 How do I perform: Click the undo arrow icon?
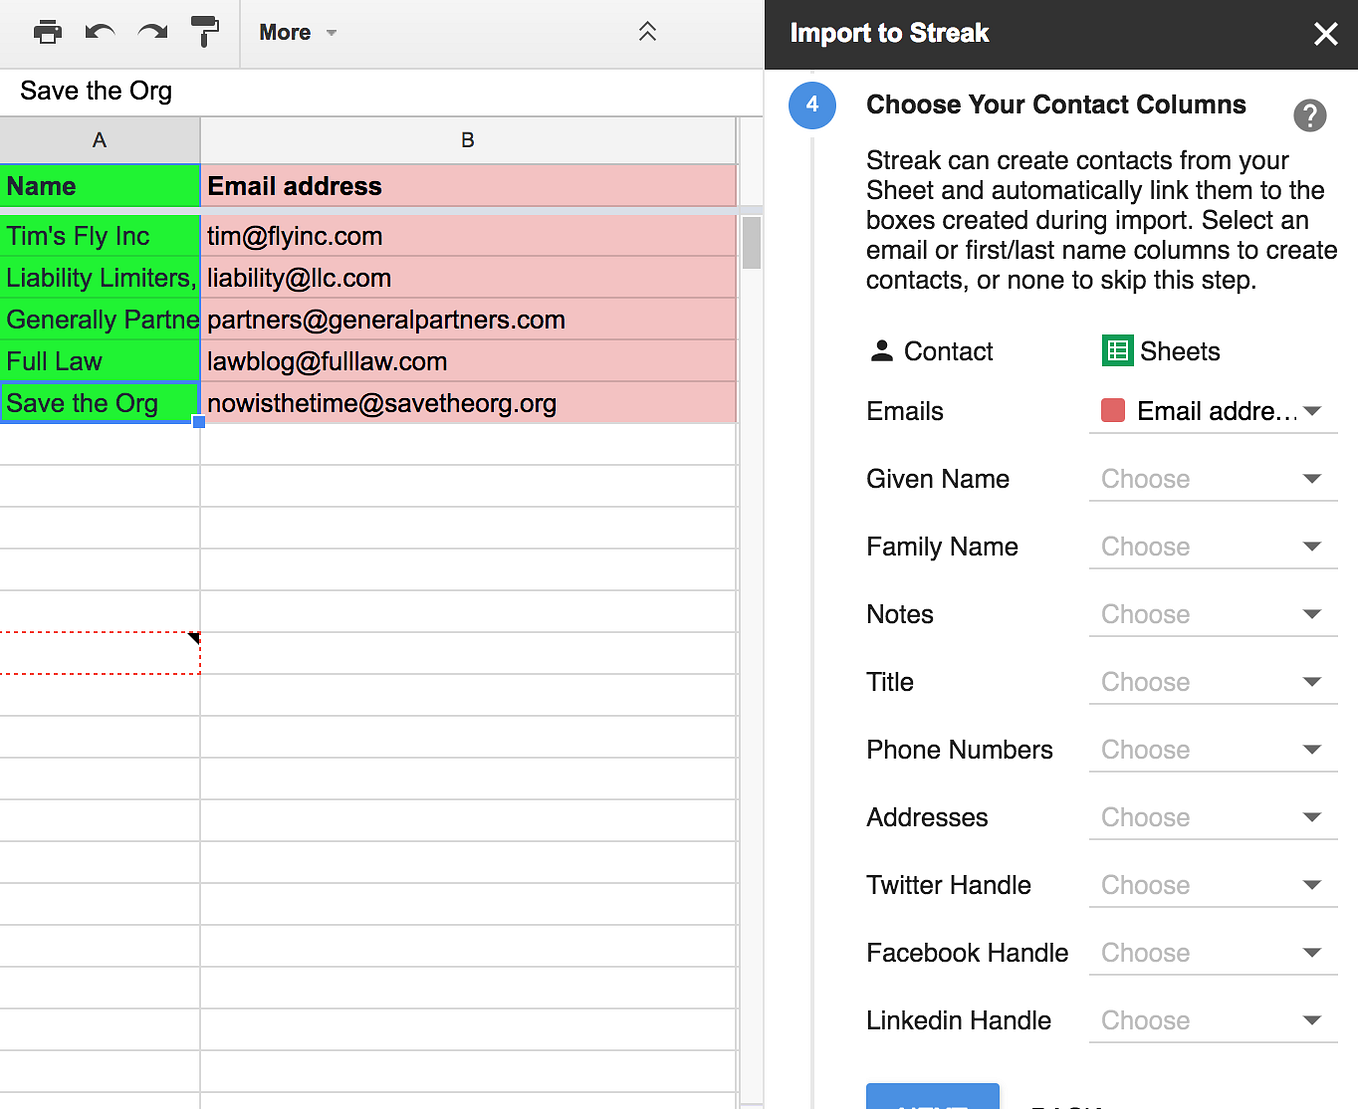tap(100, 31)
